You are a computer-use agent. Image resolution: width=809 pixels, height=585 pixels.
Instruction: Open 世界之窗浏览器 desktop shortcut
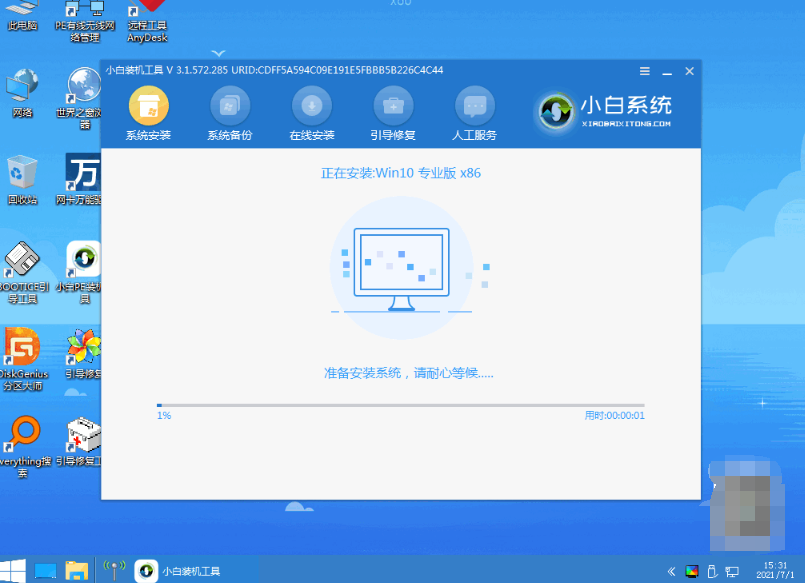coord(83,98)
